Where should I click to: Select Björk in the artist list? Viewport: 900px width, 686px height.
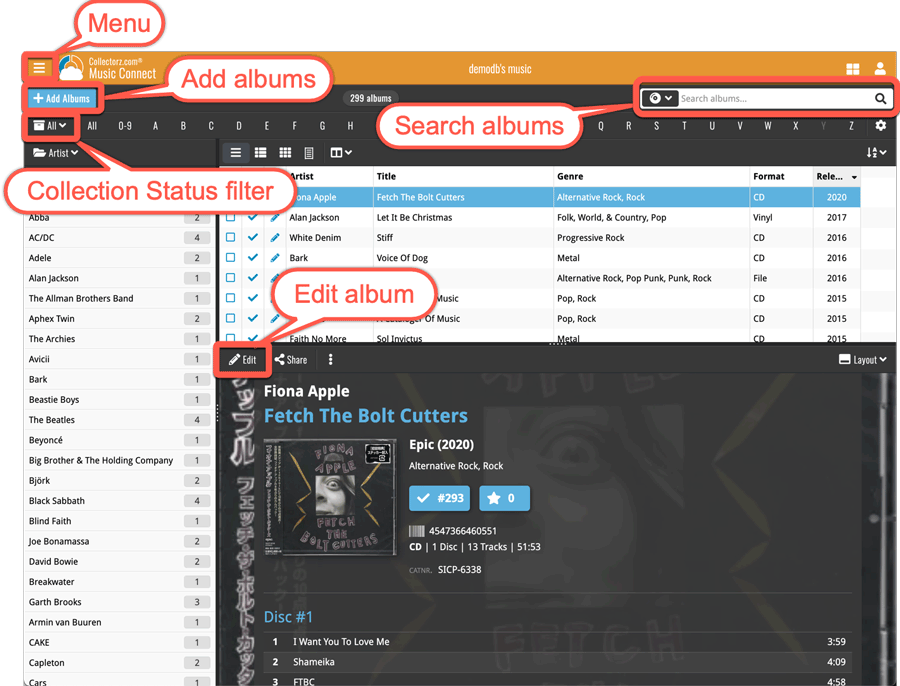[118, 480]
